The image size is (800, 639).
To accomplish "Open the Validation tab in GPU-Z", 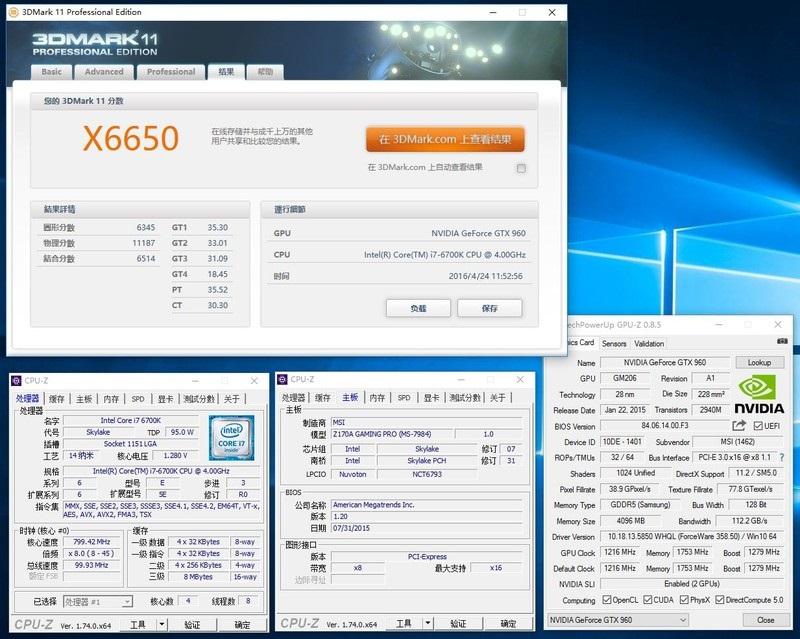I will 649,343.
